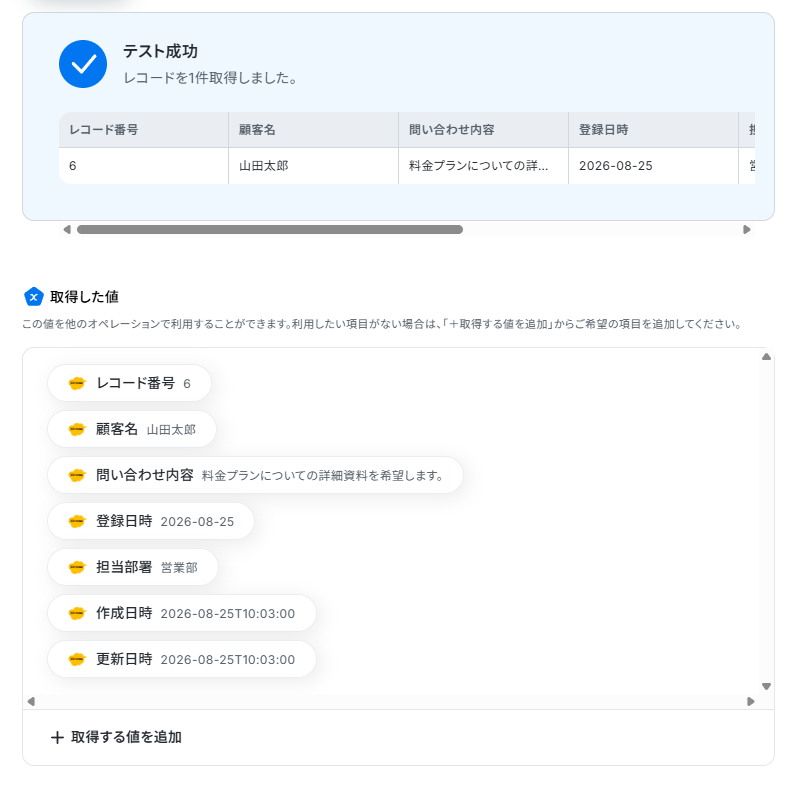
Task: Click the result table right scroll arrow
Action: [746, 230]
